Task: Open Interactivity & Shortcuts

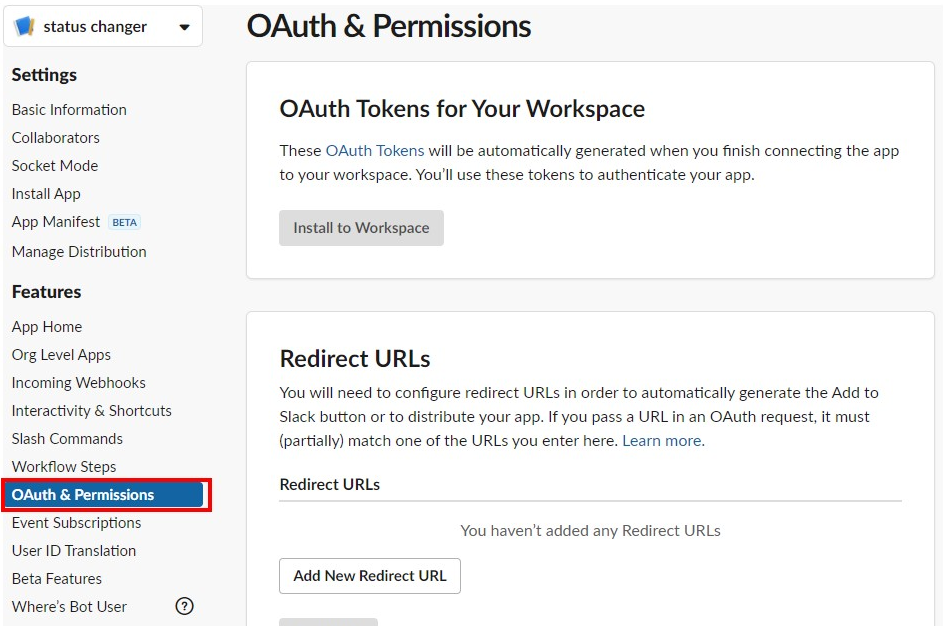Action: coord(91,411)
